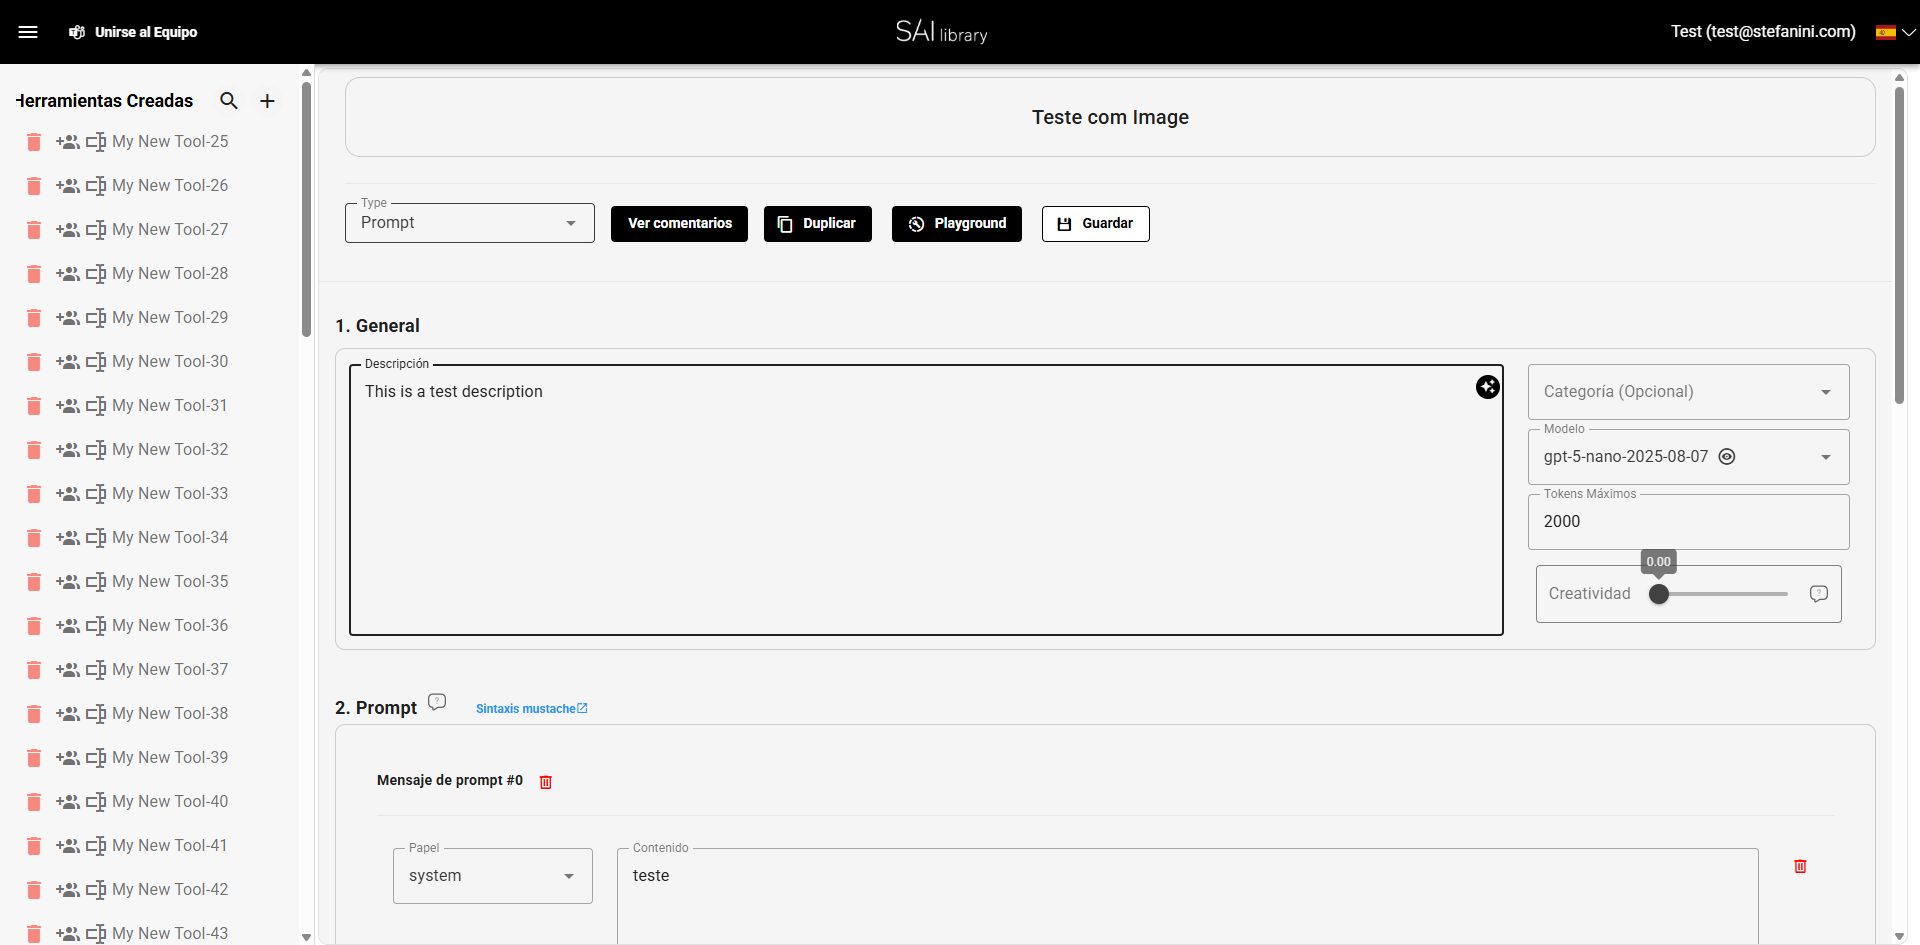The width and height of the screenshot is (1920, 945).
Task: Expand the Categoría (Opcional) dropdown
Action: point(1688,392)
